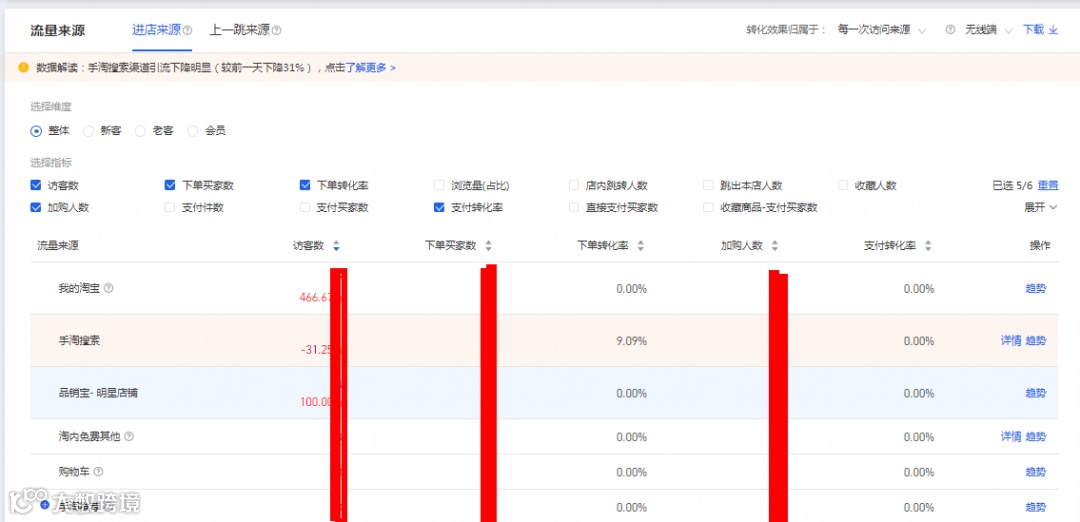Click the orange notice icon before 数据解读
The image size is (1080, 522).
click(x=23, y=67)
